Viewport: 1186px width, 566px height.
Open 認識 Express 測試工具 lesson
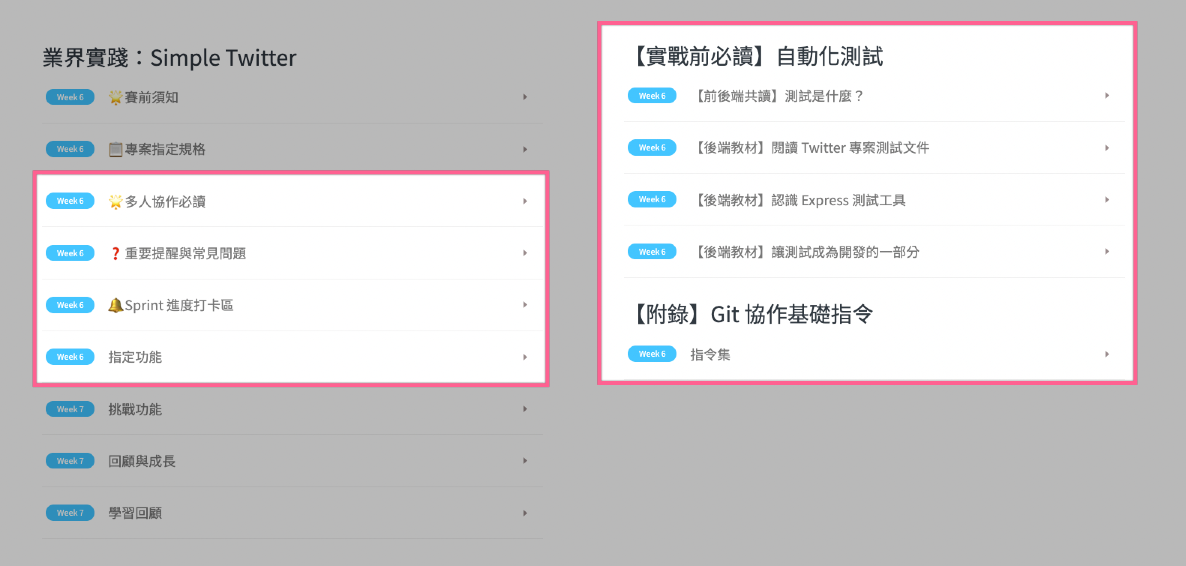pos(798,200)
